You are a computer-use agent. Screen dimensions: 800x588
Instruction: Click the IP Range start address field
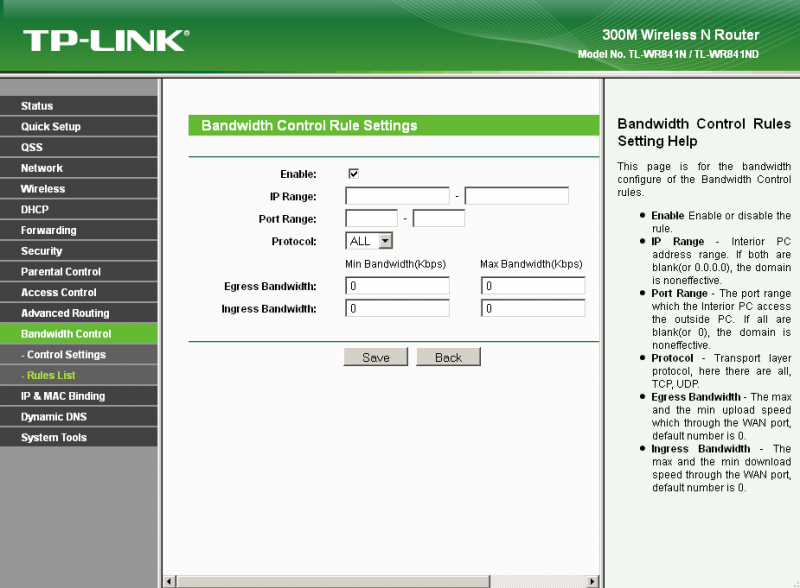397,196
